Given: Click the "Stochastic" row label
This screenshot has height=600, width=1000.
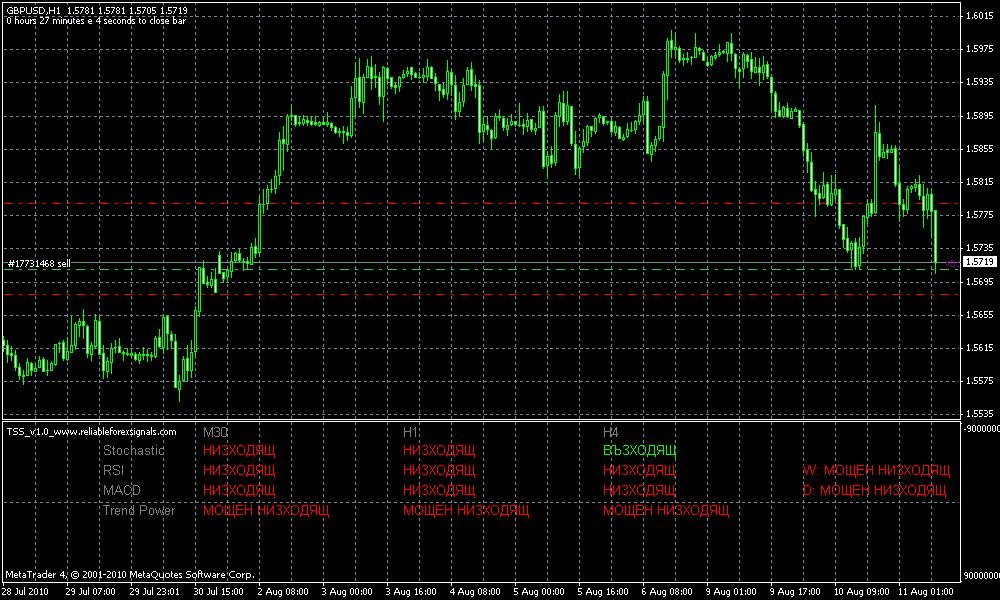Looking at the screenshot, I should pyautogui.click(x=134, y=451).
